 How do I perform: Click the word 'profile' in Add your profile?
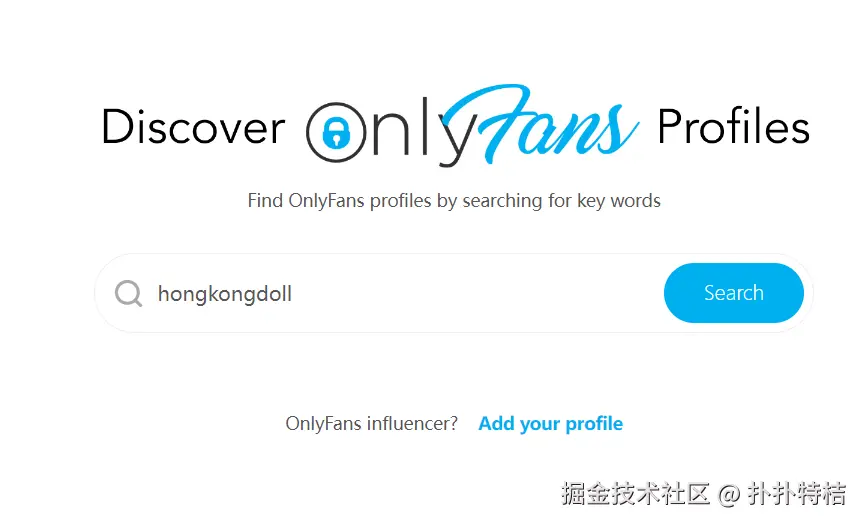tap(594, 424)
